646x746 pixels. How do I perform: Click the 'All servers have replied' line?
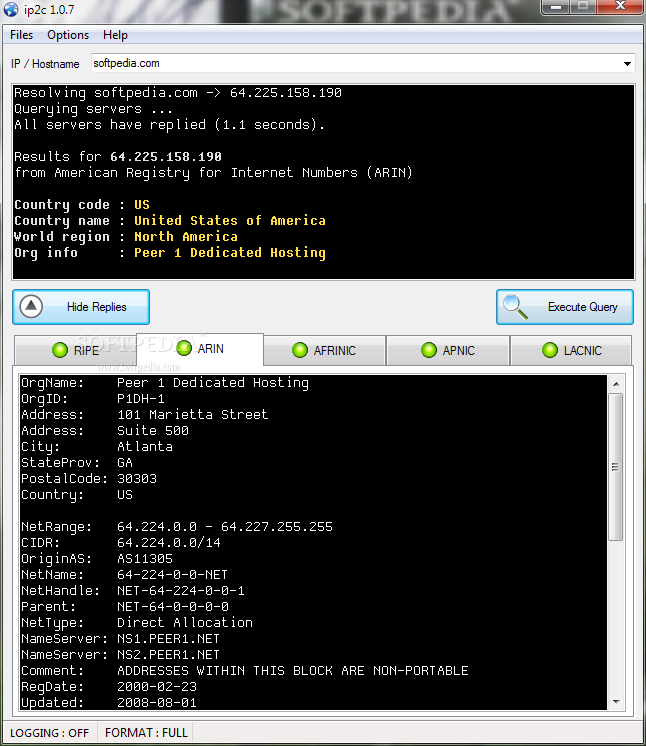tap(169, 125)
